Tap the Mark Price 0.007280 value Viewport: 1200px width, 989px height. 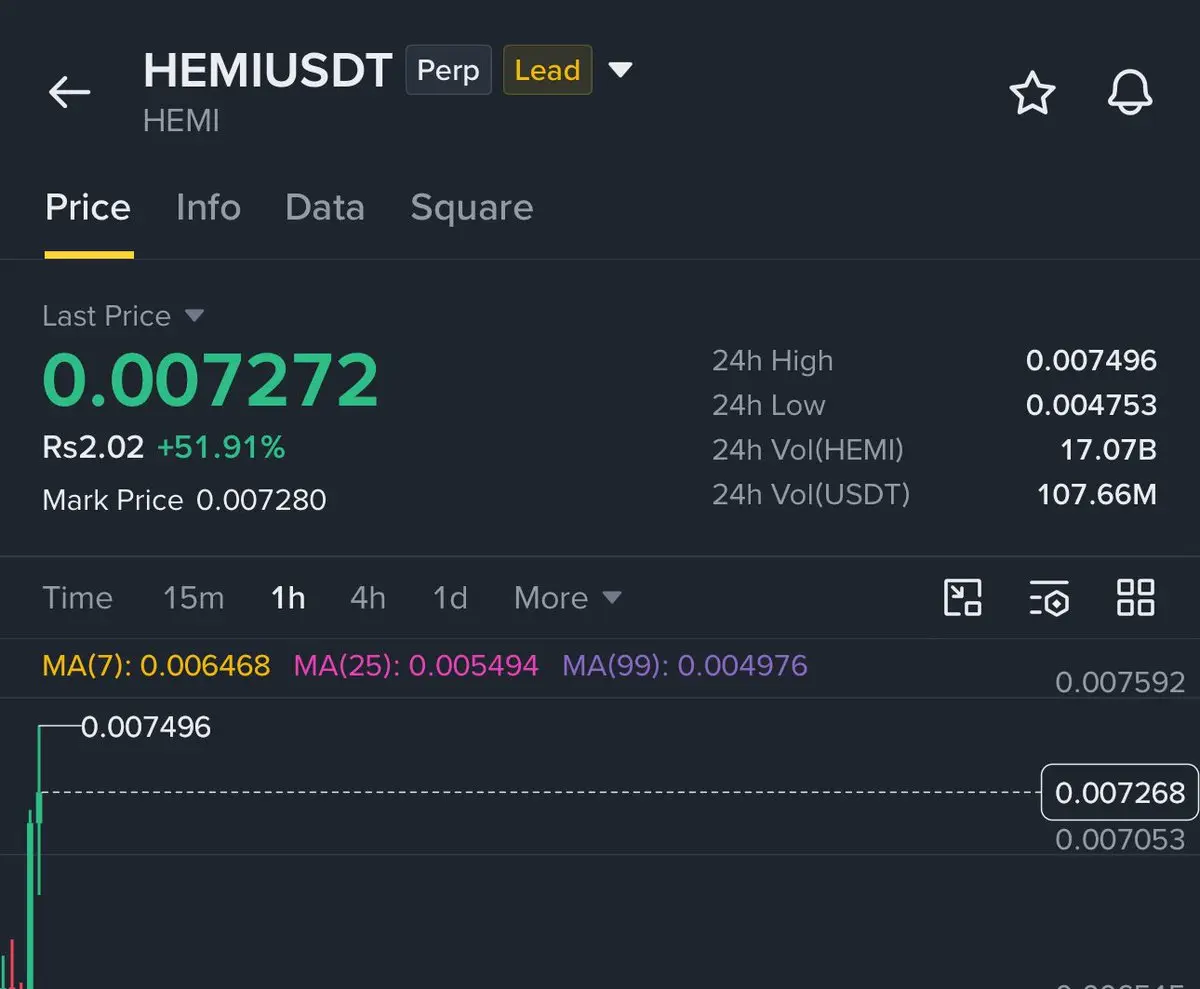pyautogui.click(x=261, y=500)
